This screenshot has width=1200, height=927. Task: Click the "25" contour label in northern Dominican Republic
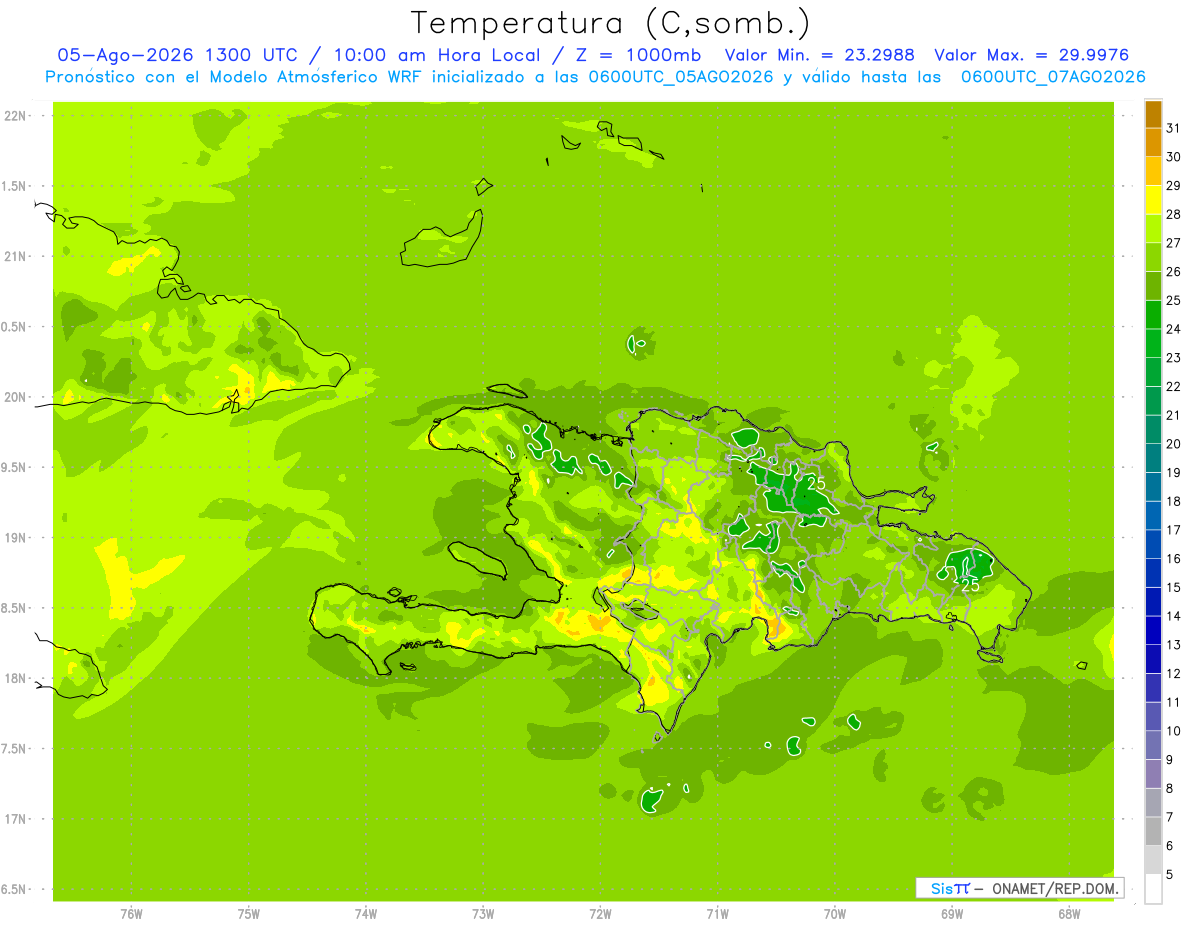click(817, 484)
